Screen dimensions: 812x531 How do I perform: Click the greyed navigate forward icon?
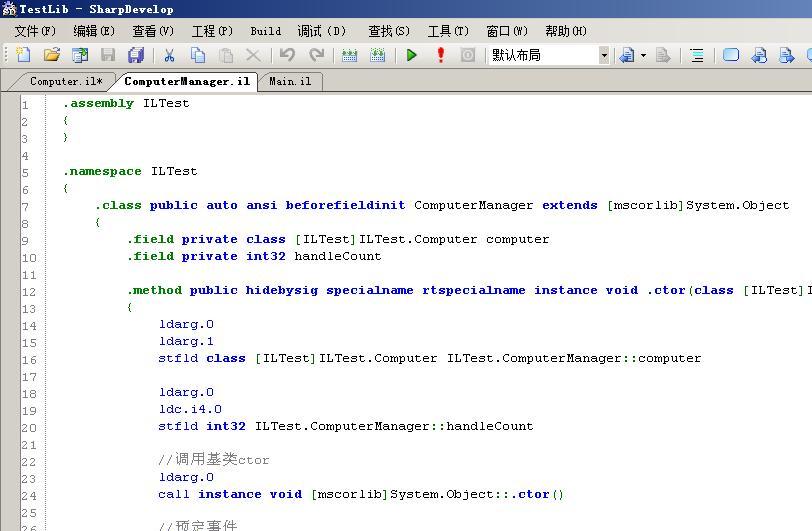(663, 54)
